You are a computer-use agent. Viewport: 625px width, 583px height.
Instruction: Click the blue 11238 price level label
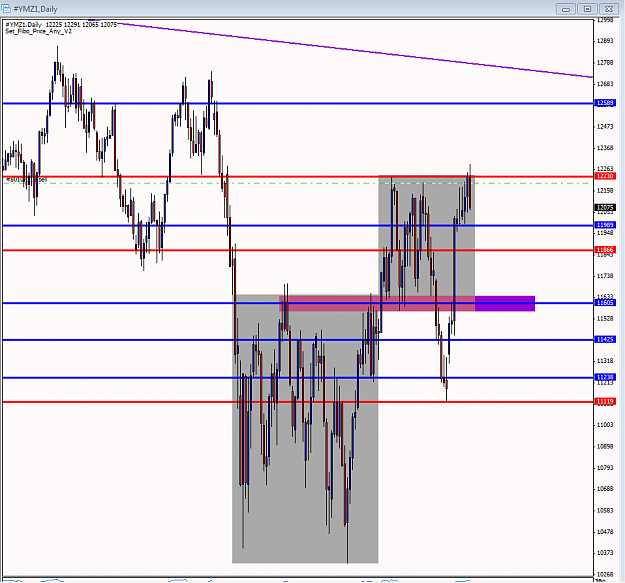coord(605,377)
